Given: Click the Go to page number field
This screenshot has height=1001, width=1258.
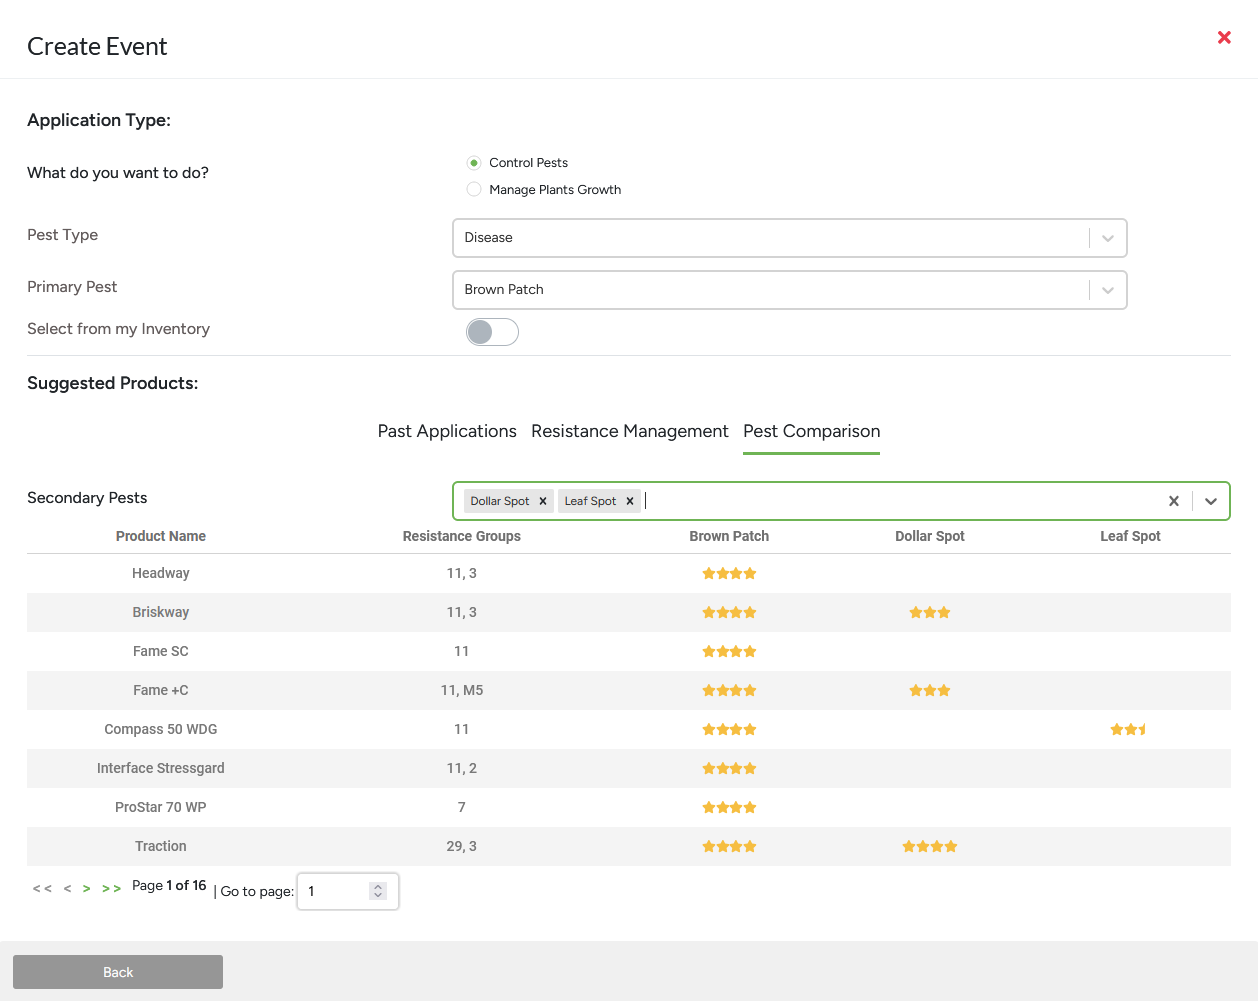Looking at the screenshot, I should [337, 891].
